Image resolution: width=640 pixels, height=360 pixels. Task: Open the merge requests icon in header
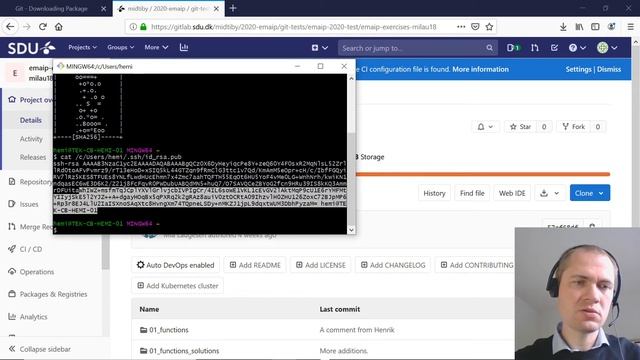[535, 48]
